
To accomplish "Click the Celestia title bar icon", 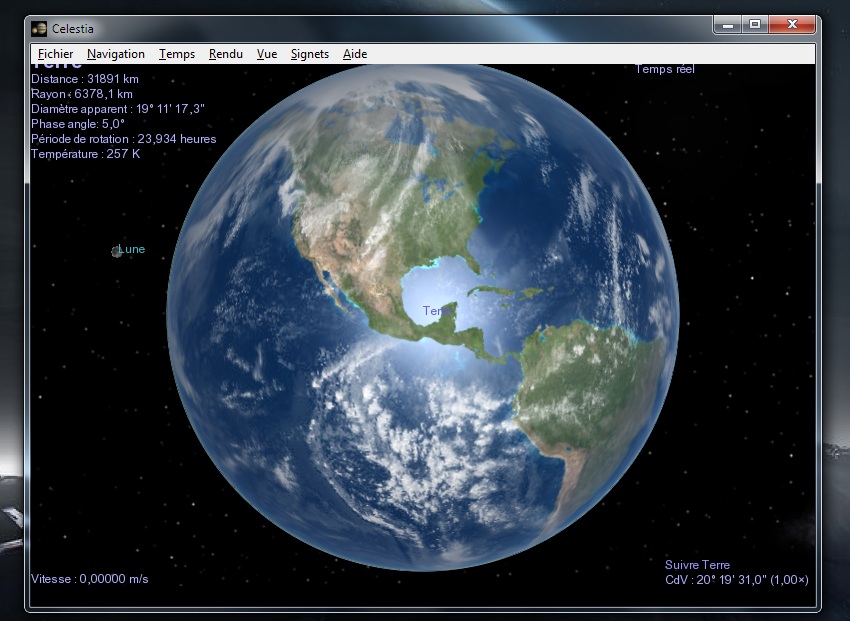I will click(x=39, y=29).
